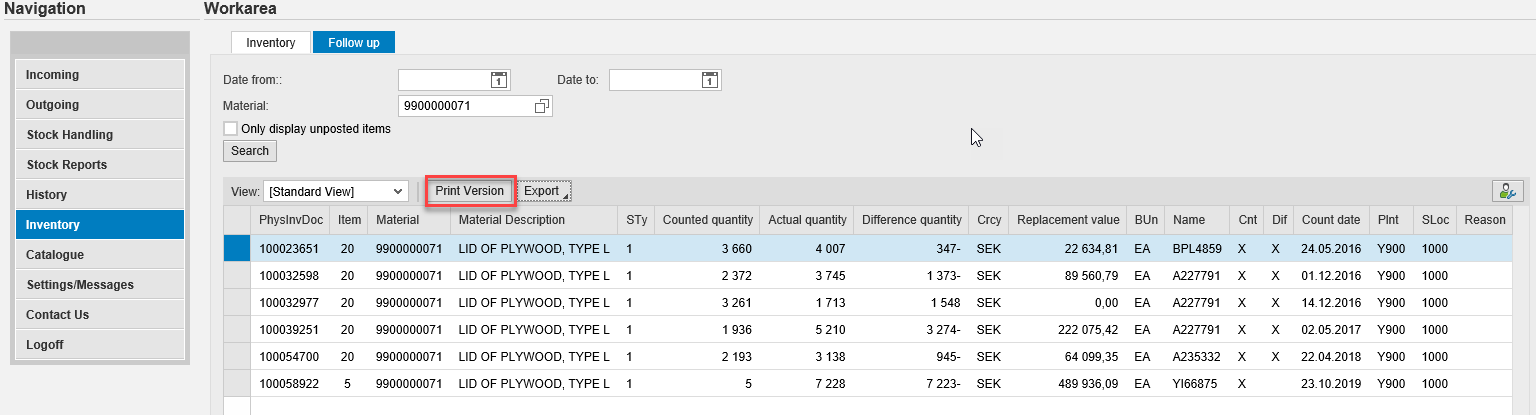Click document number 100054700
Image resolution: width=1536 pixels, height=415 pixels.
coord(289,357)
